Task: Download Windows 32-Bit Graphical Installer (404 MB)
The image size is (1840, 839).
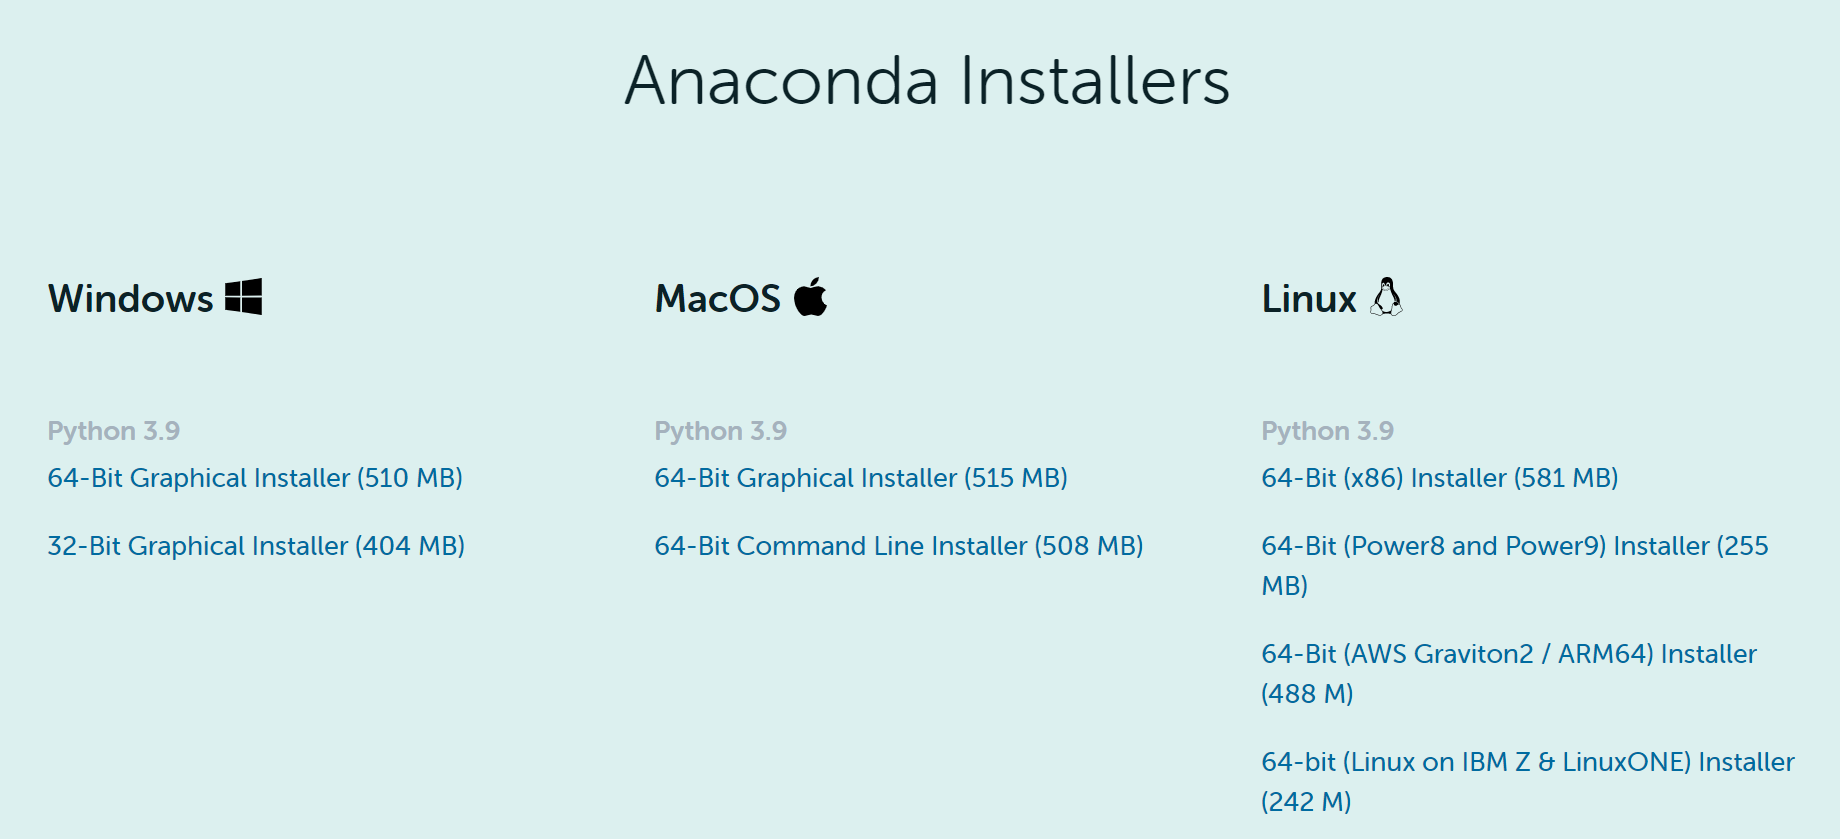Action: click(256, 546)
